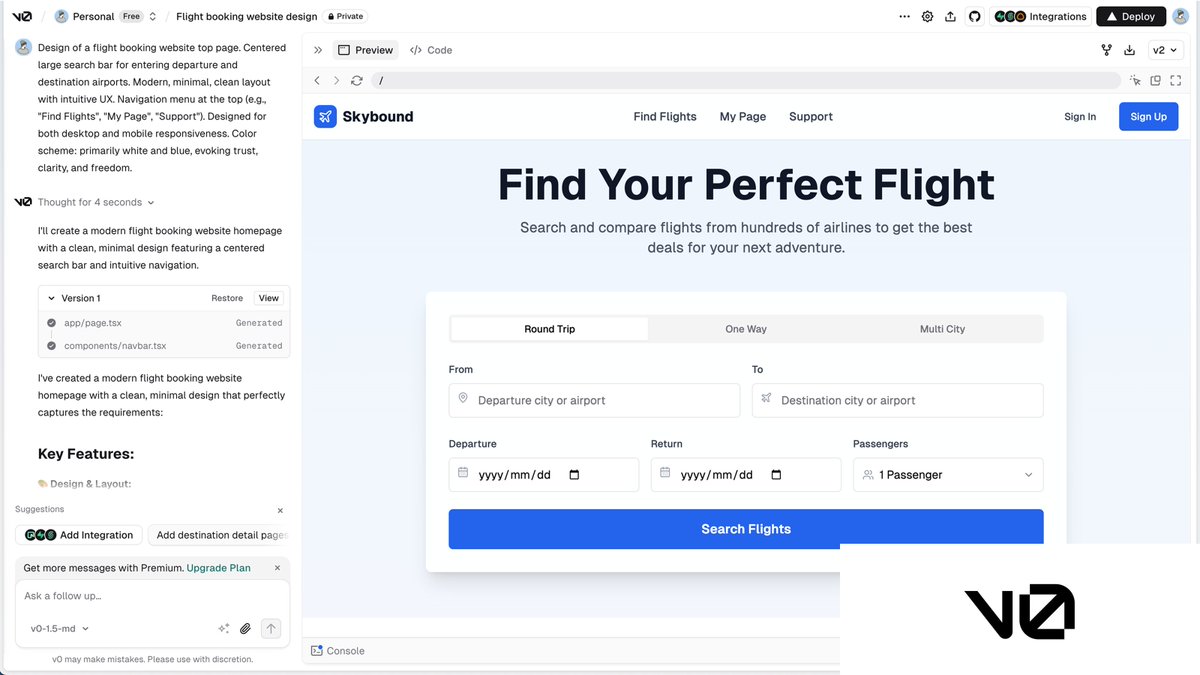Open Find Flights nav link
The image size is (1200, 675).
(665, 117)
